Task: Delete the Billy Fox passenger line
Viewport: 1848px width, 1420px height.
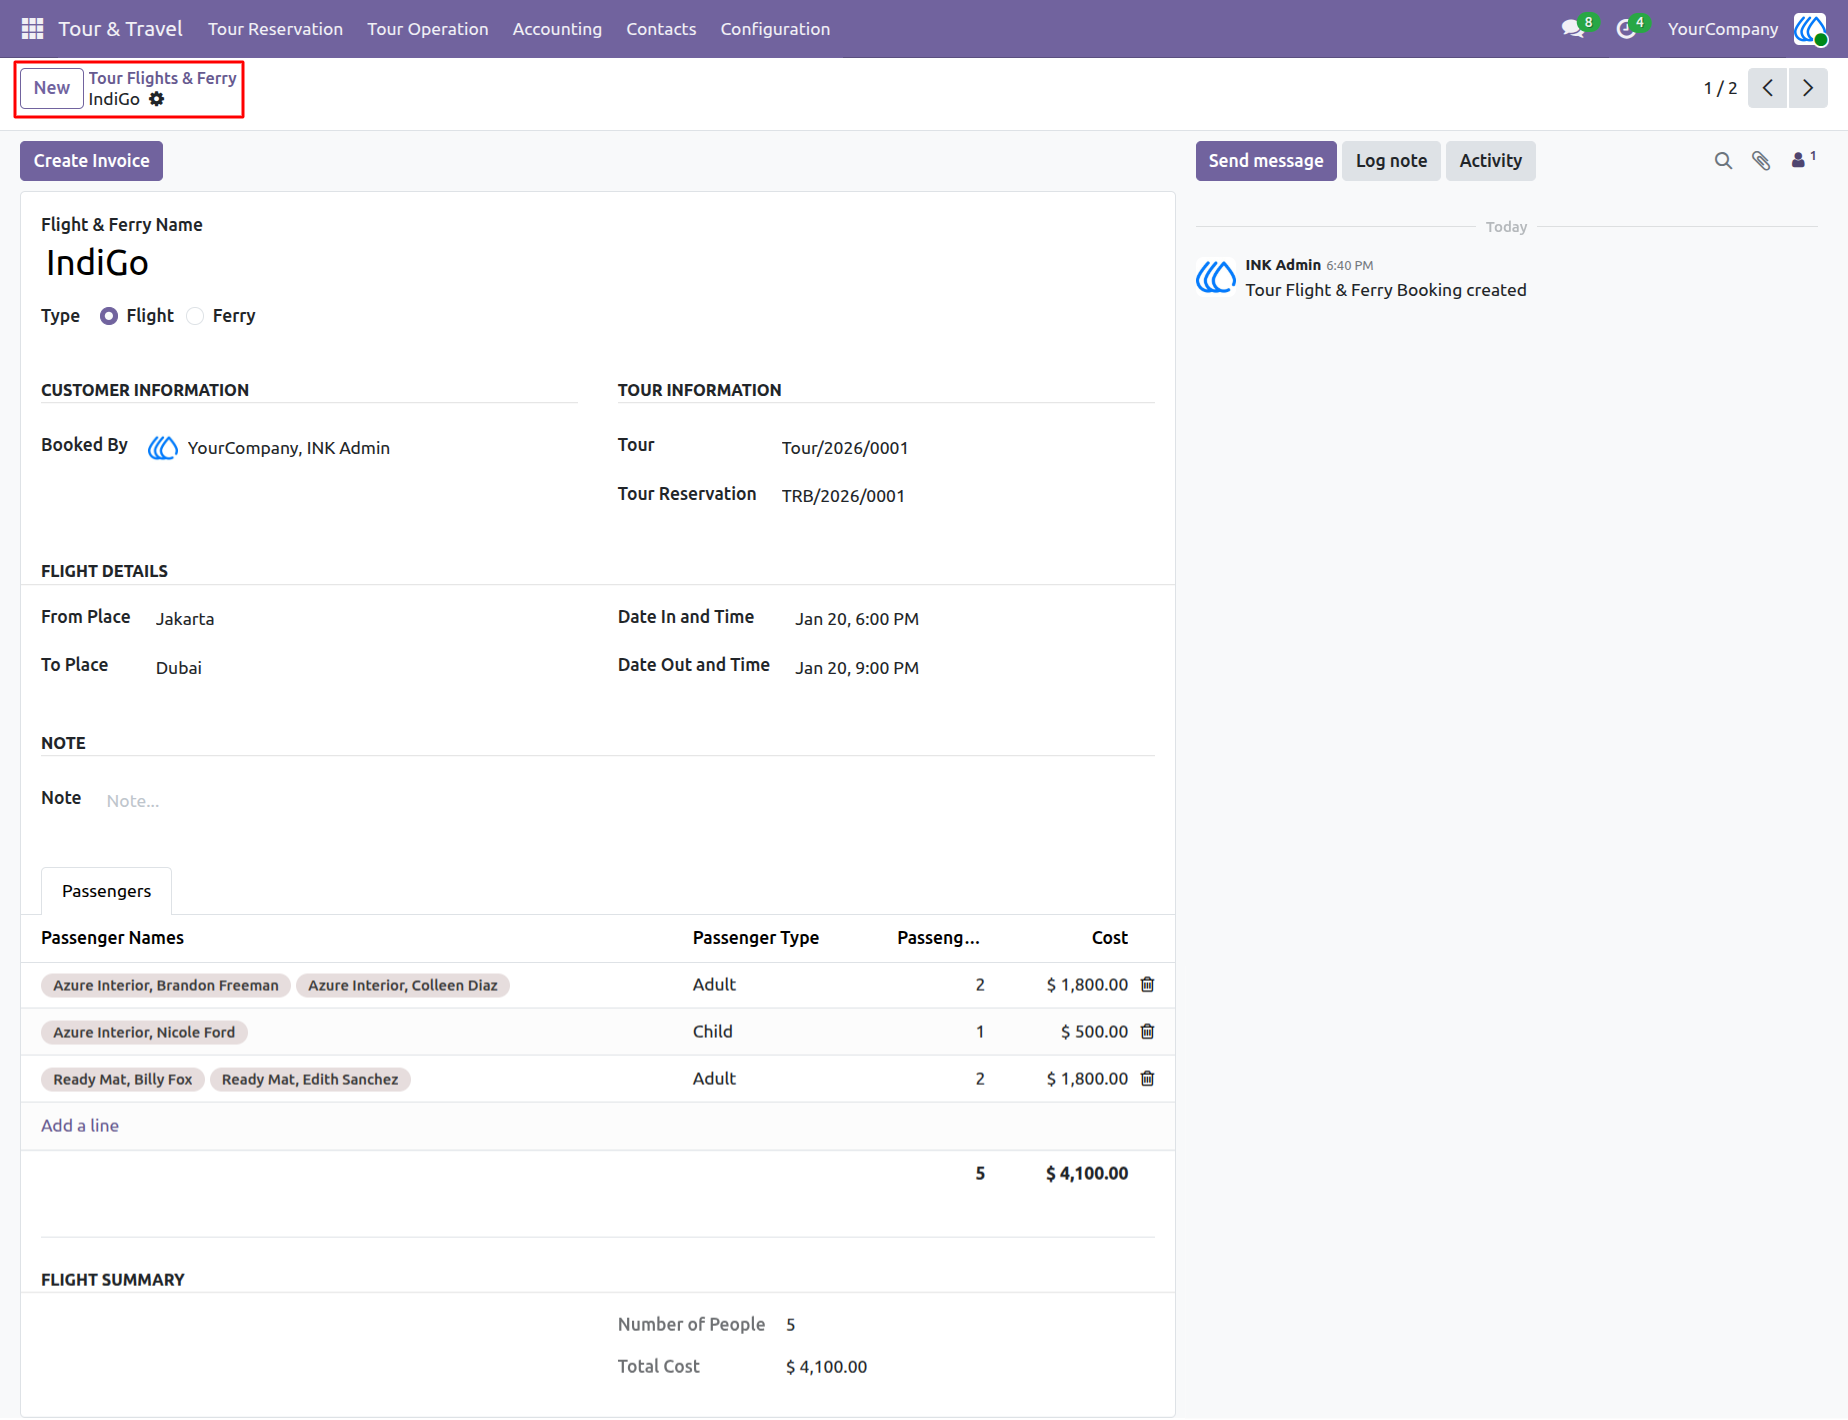Action: (x=1147, y=1079)
